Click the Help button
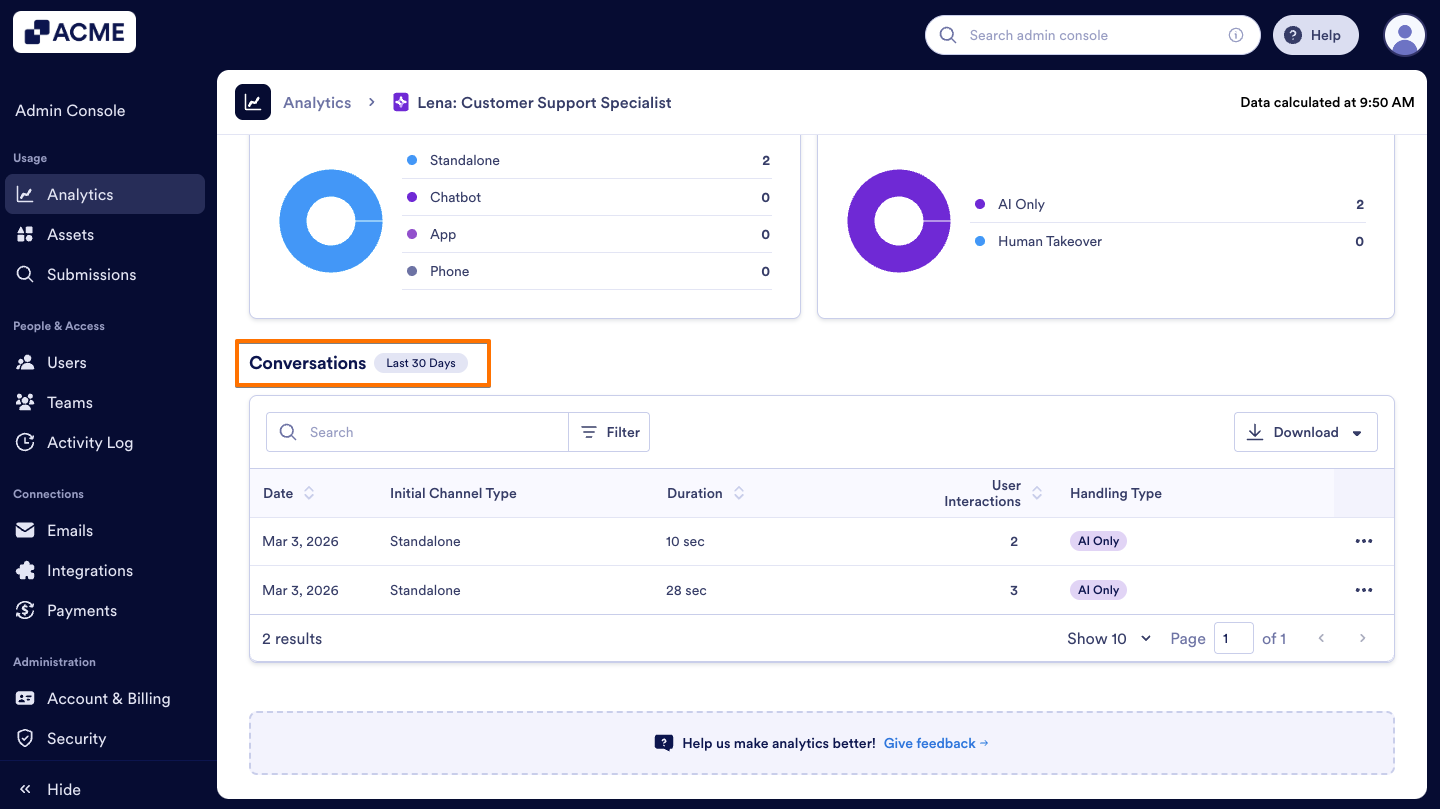Image resolution: width=1440 pixels, height=809 pixels. (1315, 35)
